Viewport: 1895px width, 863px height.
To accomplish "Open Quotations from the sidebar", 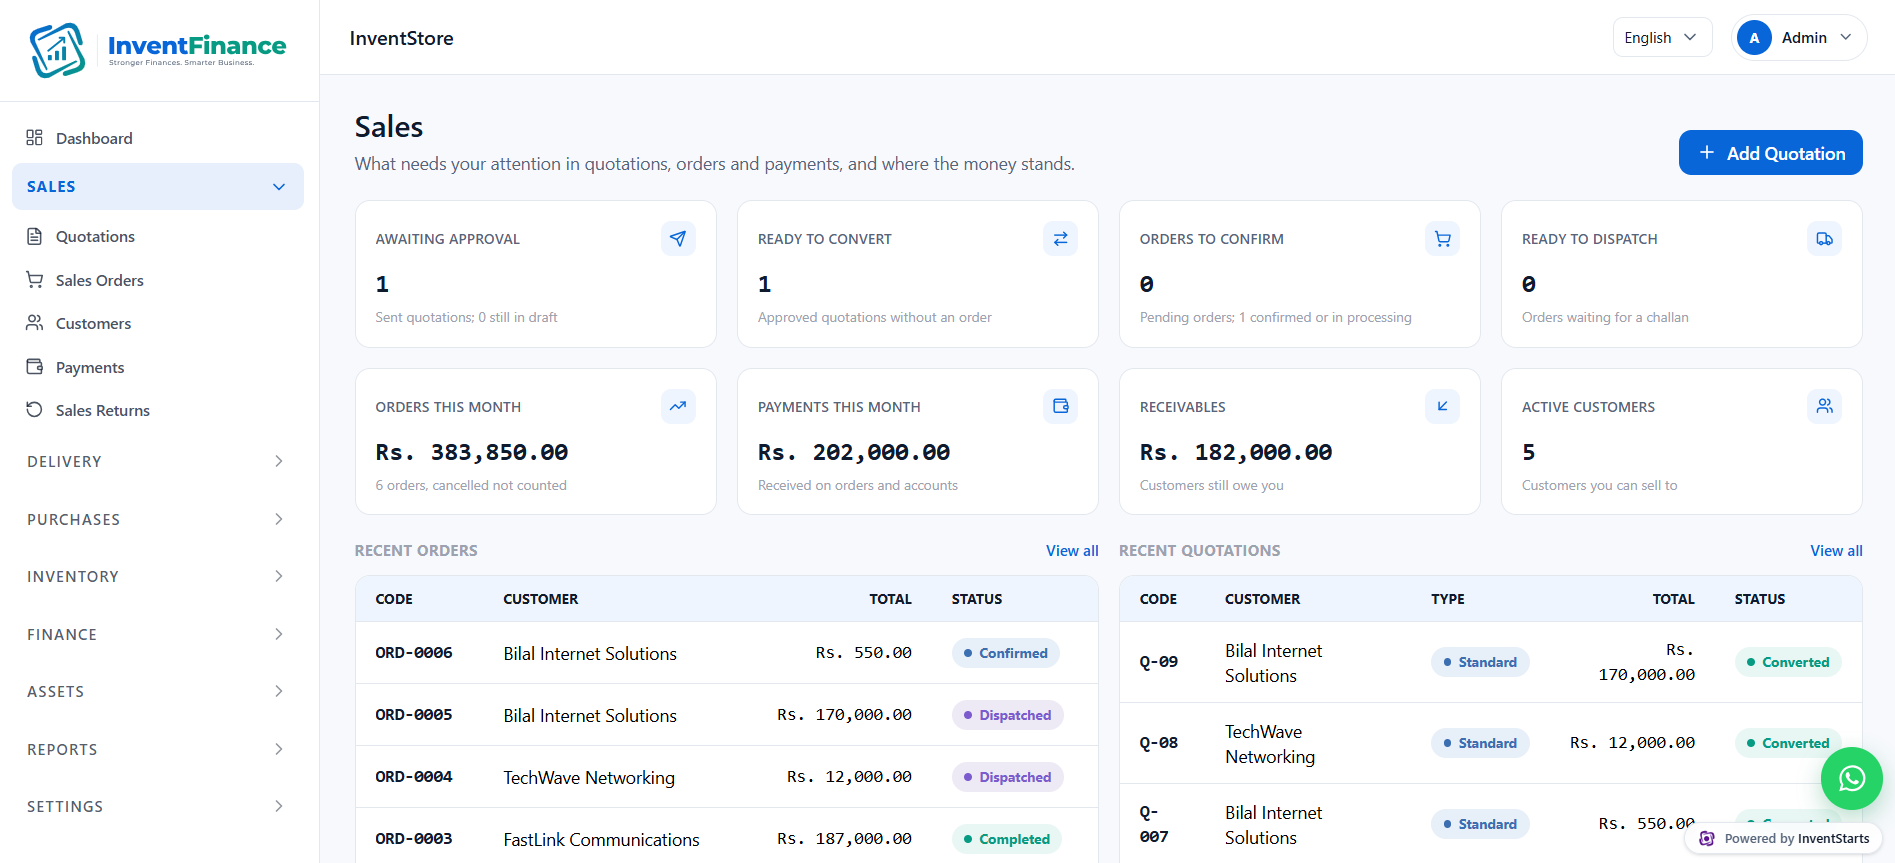I will point(158,236).
